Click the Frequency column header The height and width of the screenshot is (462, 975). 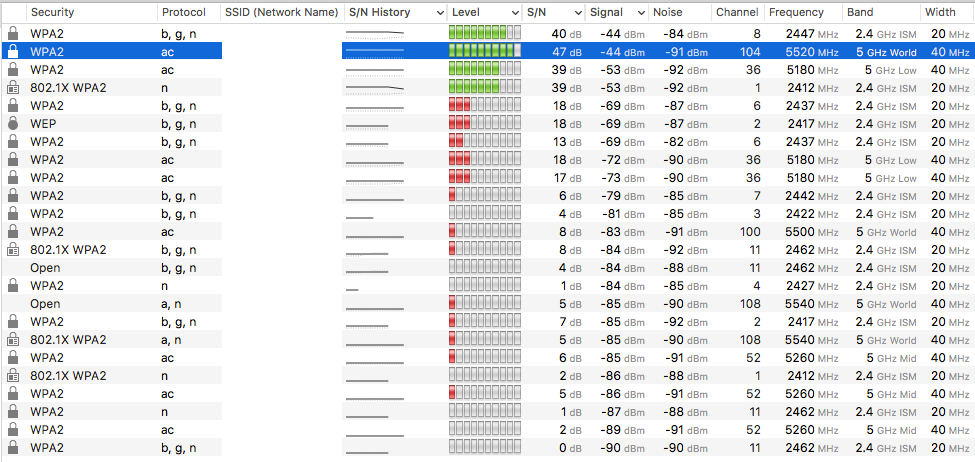796,13
